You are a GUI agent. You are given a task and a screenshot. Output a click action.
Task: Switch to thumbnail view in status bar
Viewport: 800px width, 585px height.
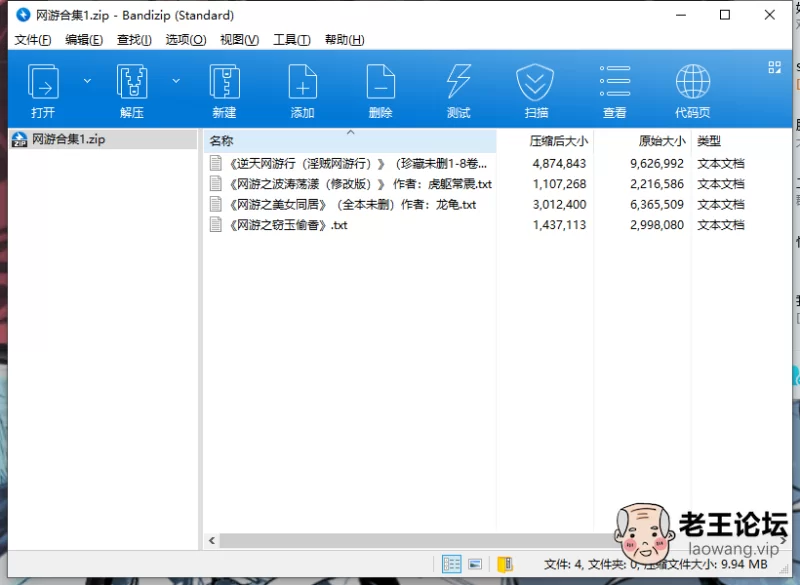coord(475,564)
